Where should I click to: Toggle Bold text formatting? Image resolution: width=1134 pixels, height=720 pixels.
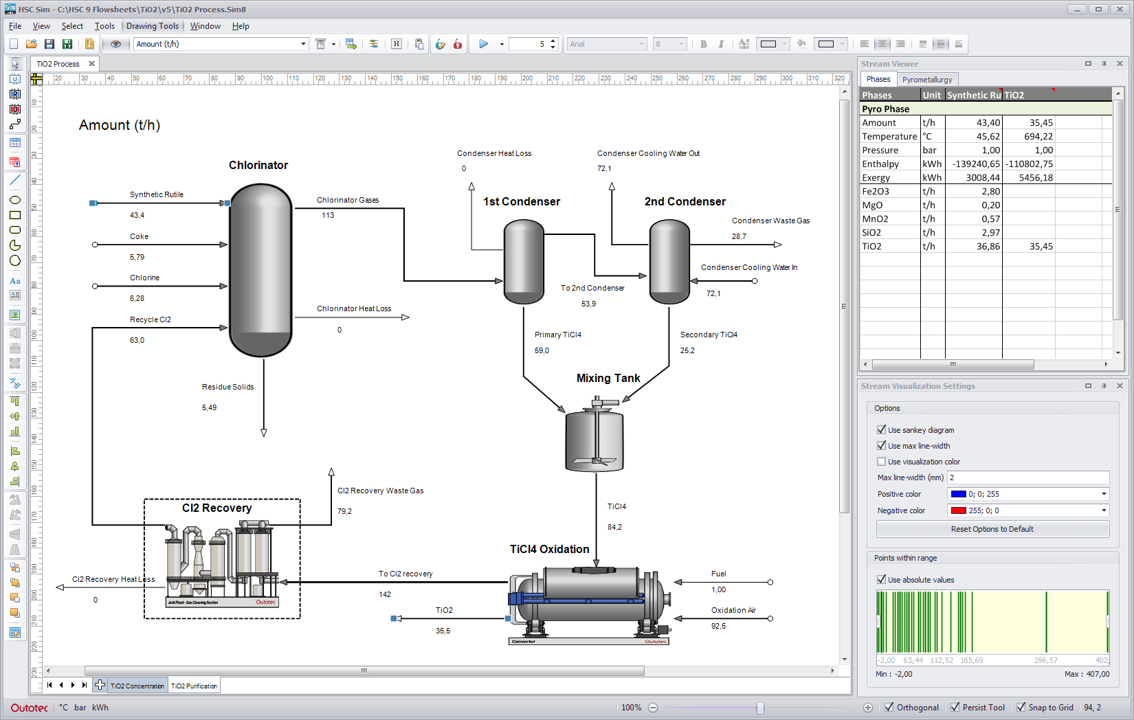703,44
